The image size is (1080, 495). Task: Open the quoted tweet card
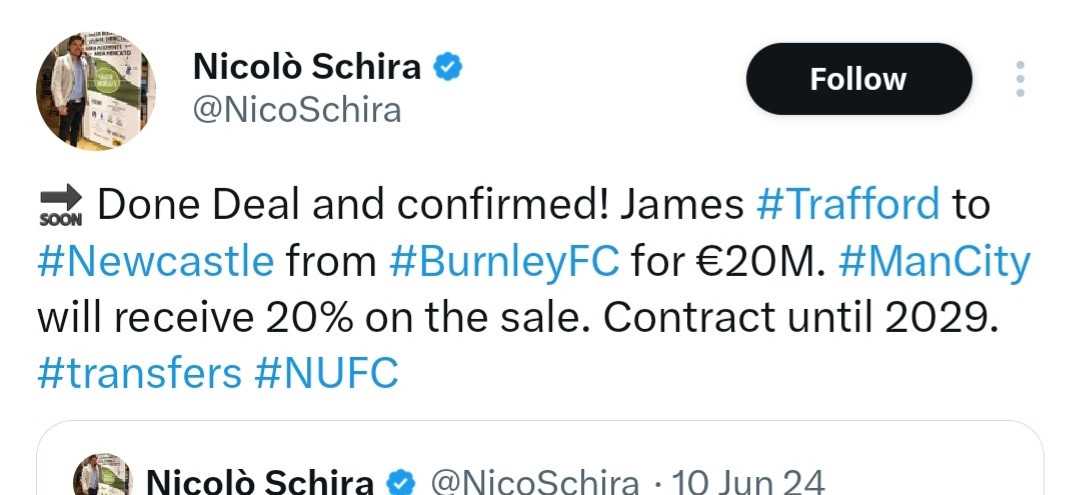tap(540, 458)
